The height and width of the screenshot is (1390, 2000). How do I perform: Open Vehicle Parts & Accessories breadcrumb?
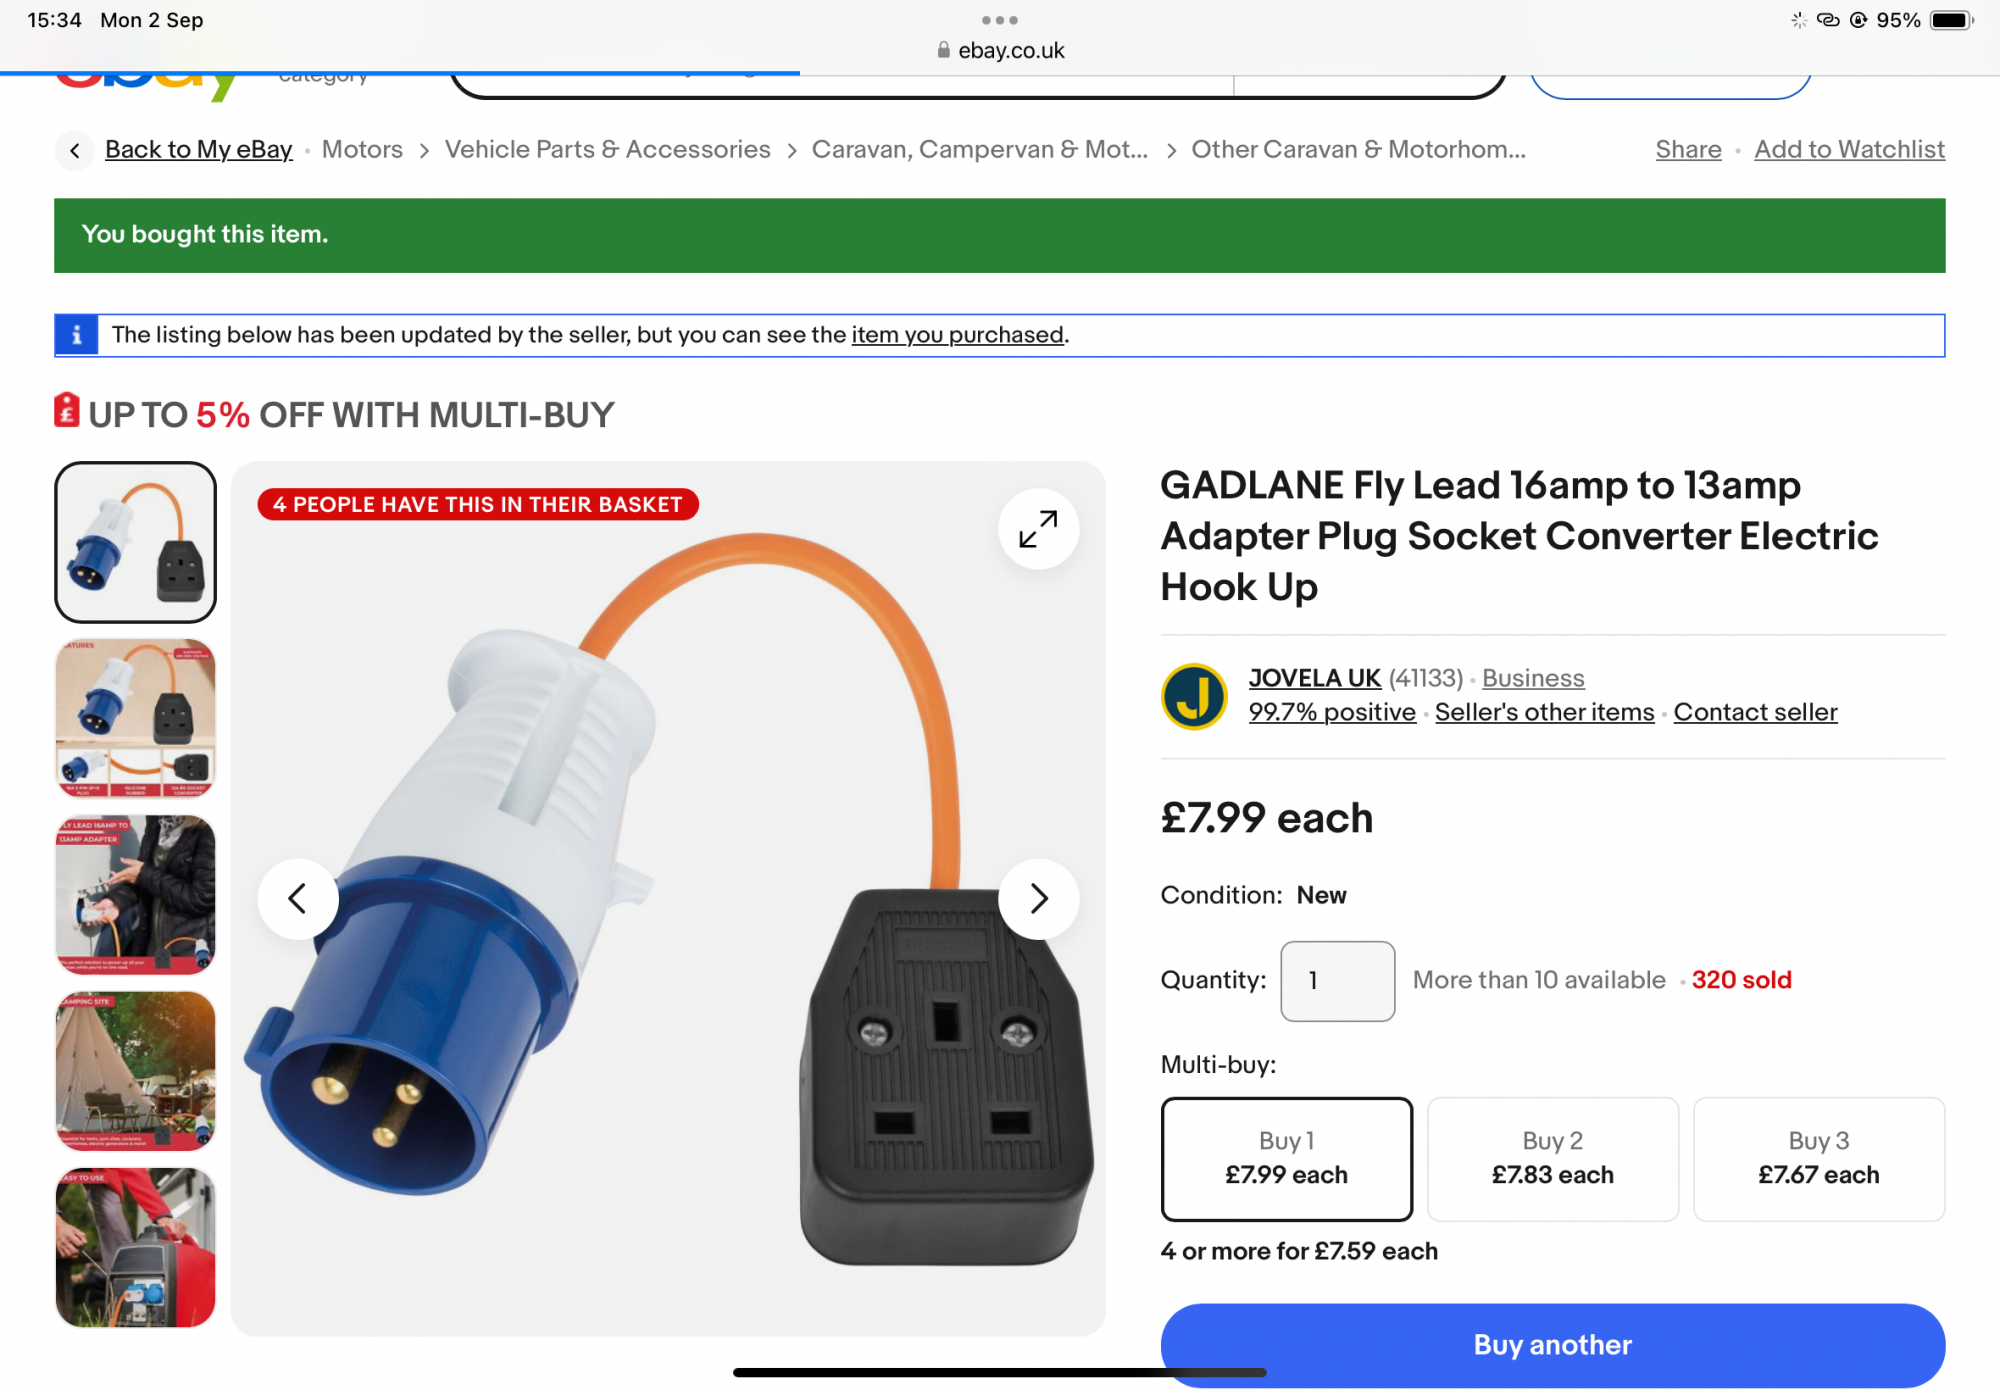click(x=608, y=150)
